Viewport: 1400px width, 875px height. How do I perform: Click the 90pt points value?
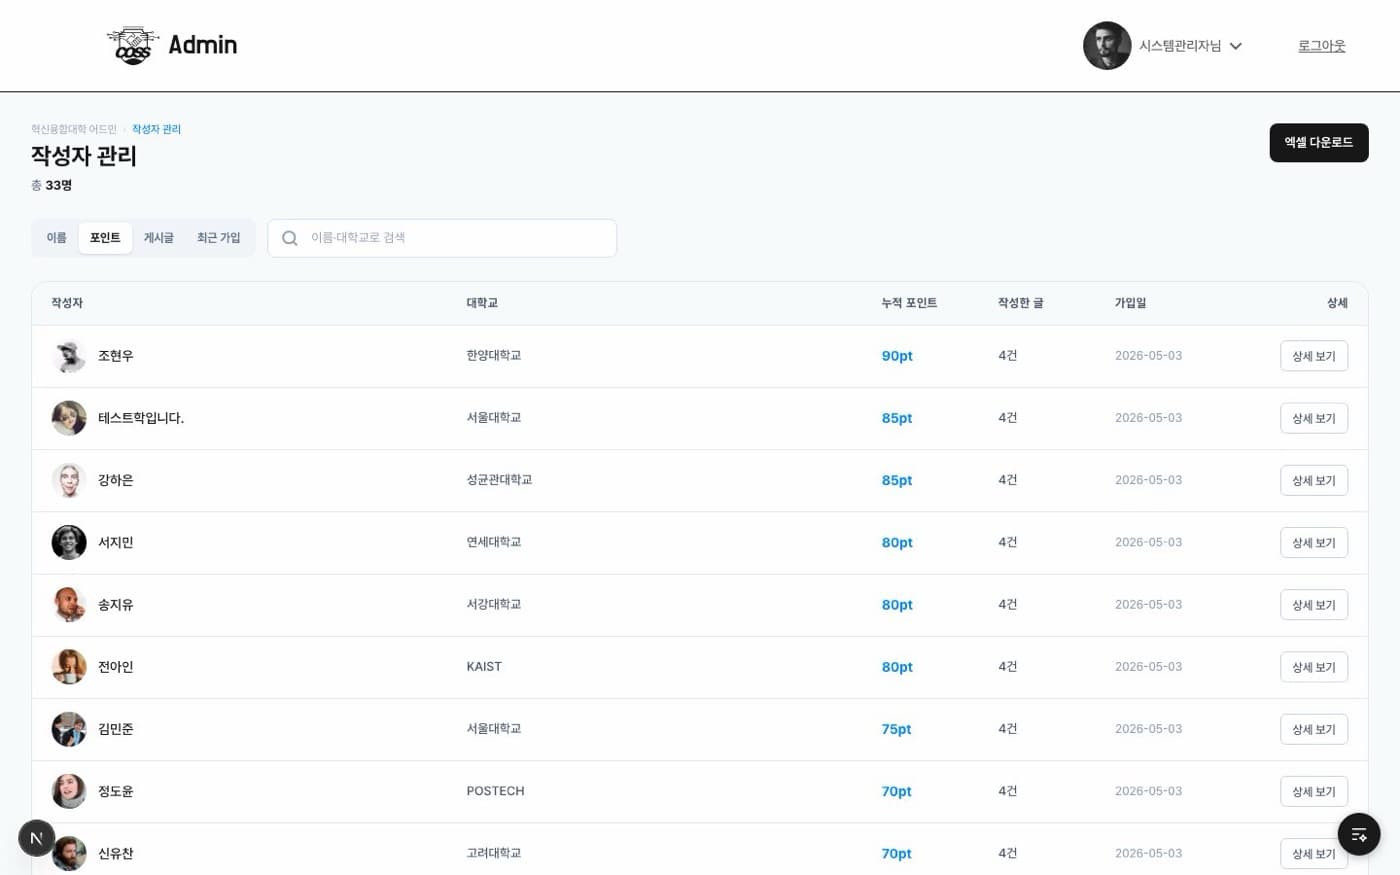pyautogui.click(x=897, y=356)
